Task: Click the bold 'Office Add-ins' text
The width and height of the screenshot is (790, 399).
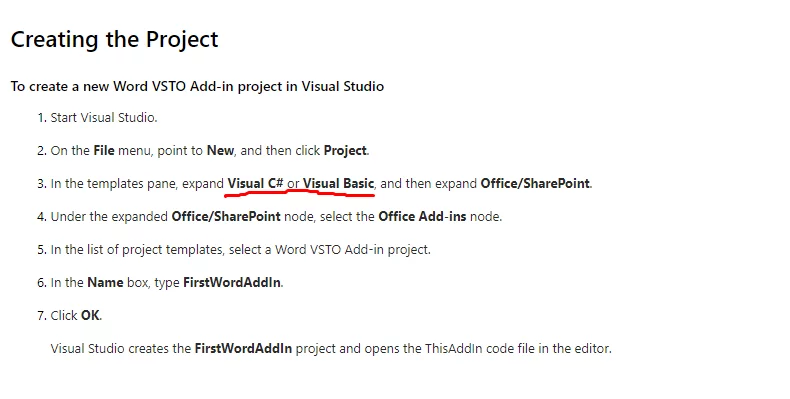Action: [x=422, y=217]
